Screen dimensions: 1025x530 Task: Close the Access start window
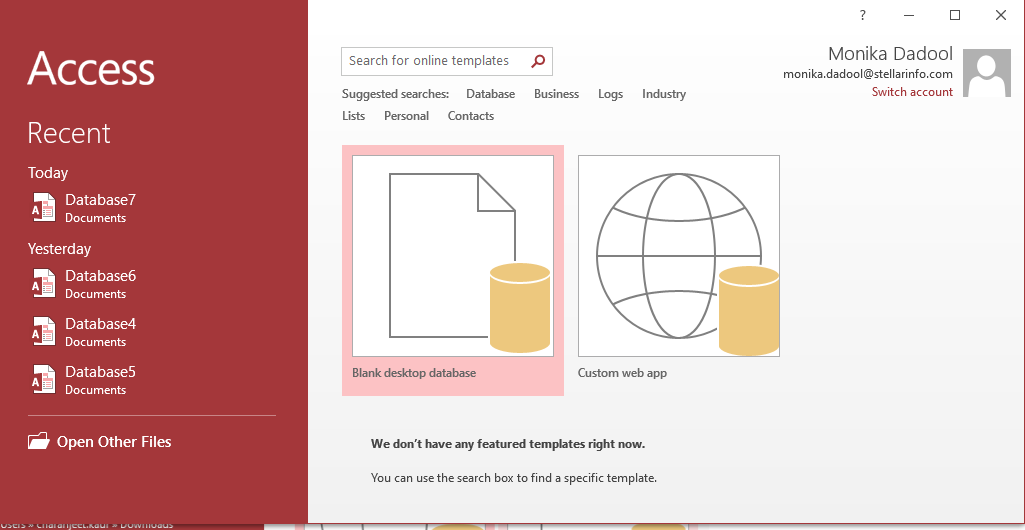1001,15
